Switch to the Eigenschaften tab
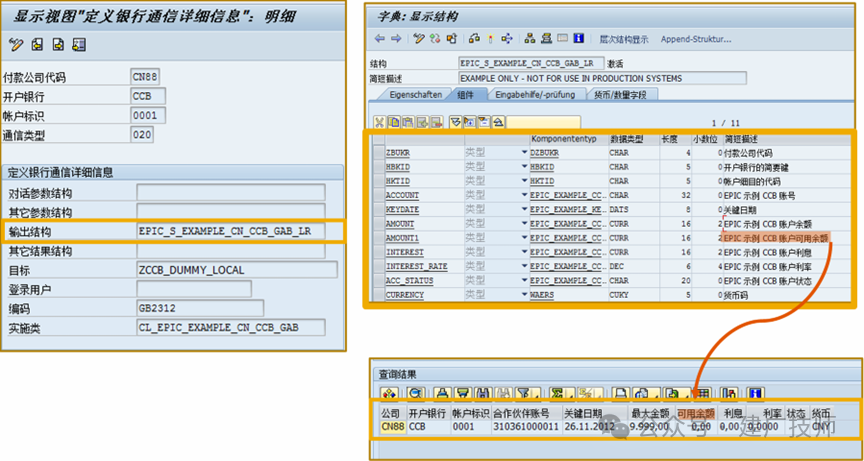 (x=415, y=95)
